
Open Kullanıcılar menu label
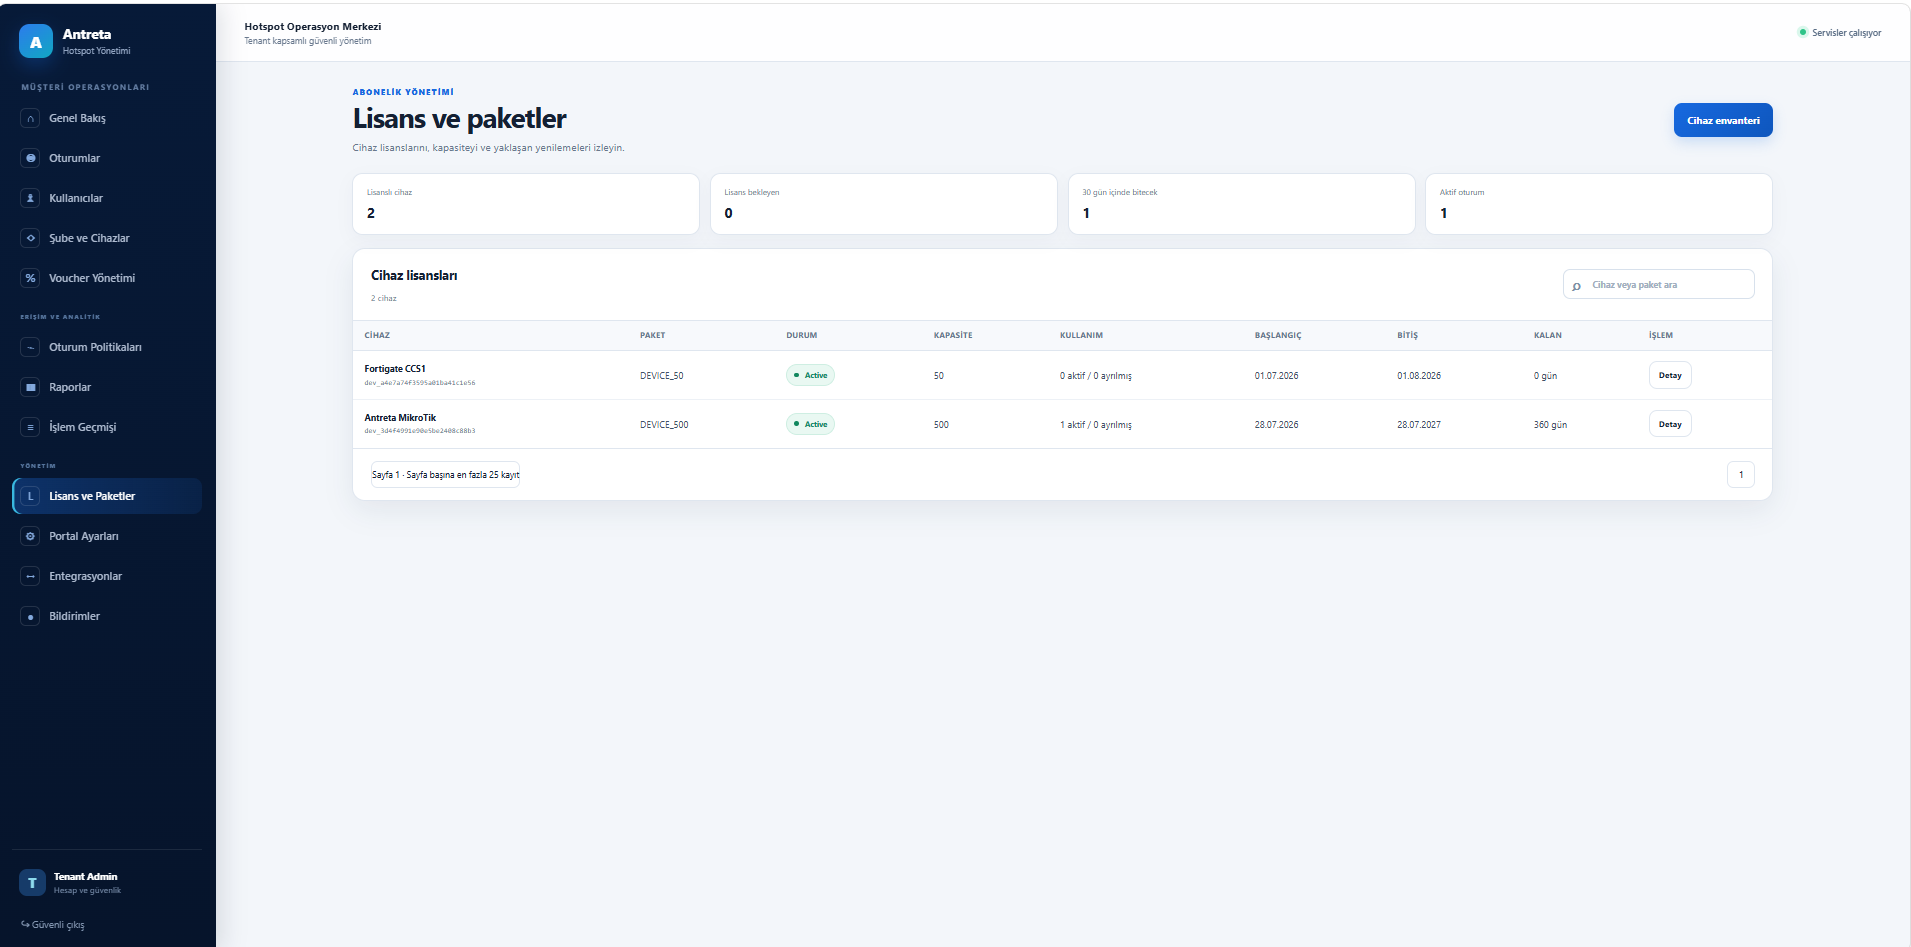pos(76,198)
